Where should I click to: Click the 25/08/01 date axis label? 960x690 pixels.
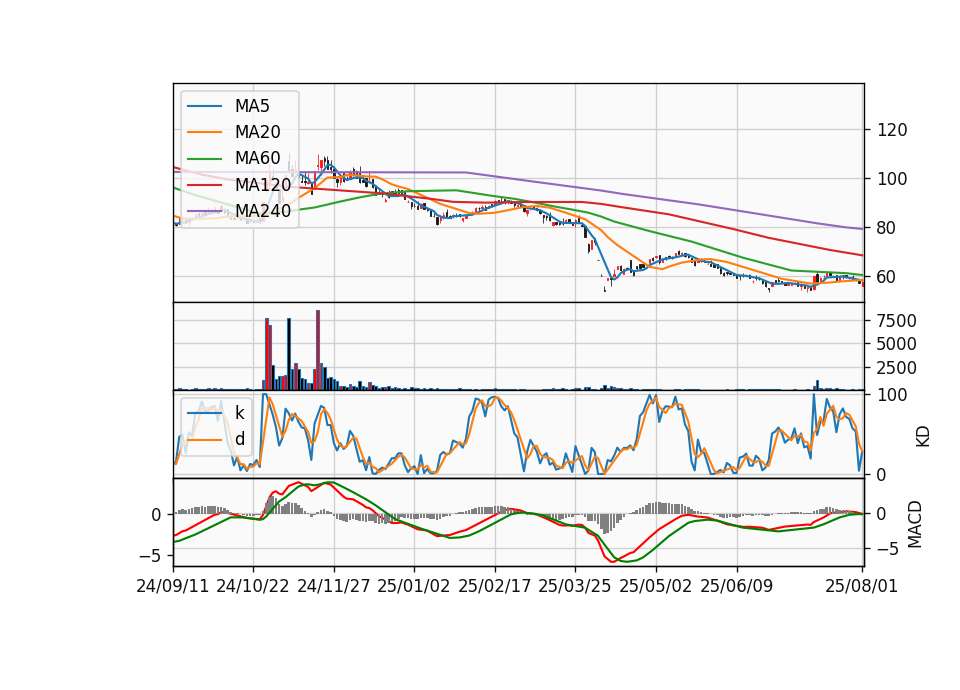coord(862,586)
